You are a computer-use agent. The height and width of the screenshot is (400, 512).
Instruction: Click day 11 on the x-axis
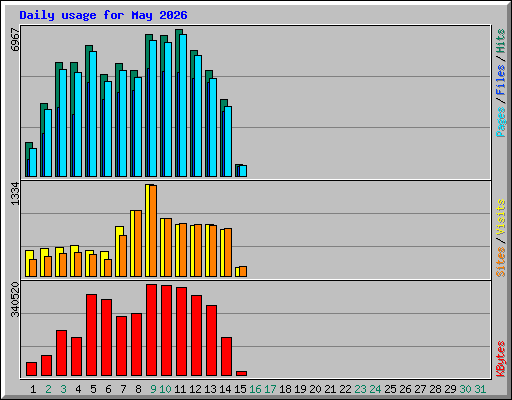pos(180,389)
